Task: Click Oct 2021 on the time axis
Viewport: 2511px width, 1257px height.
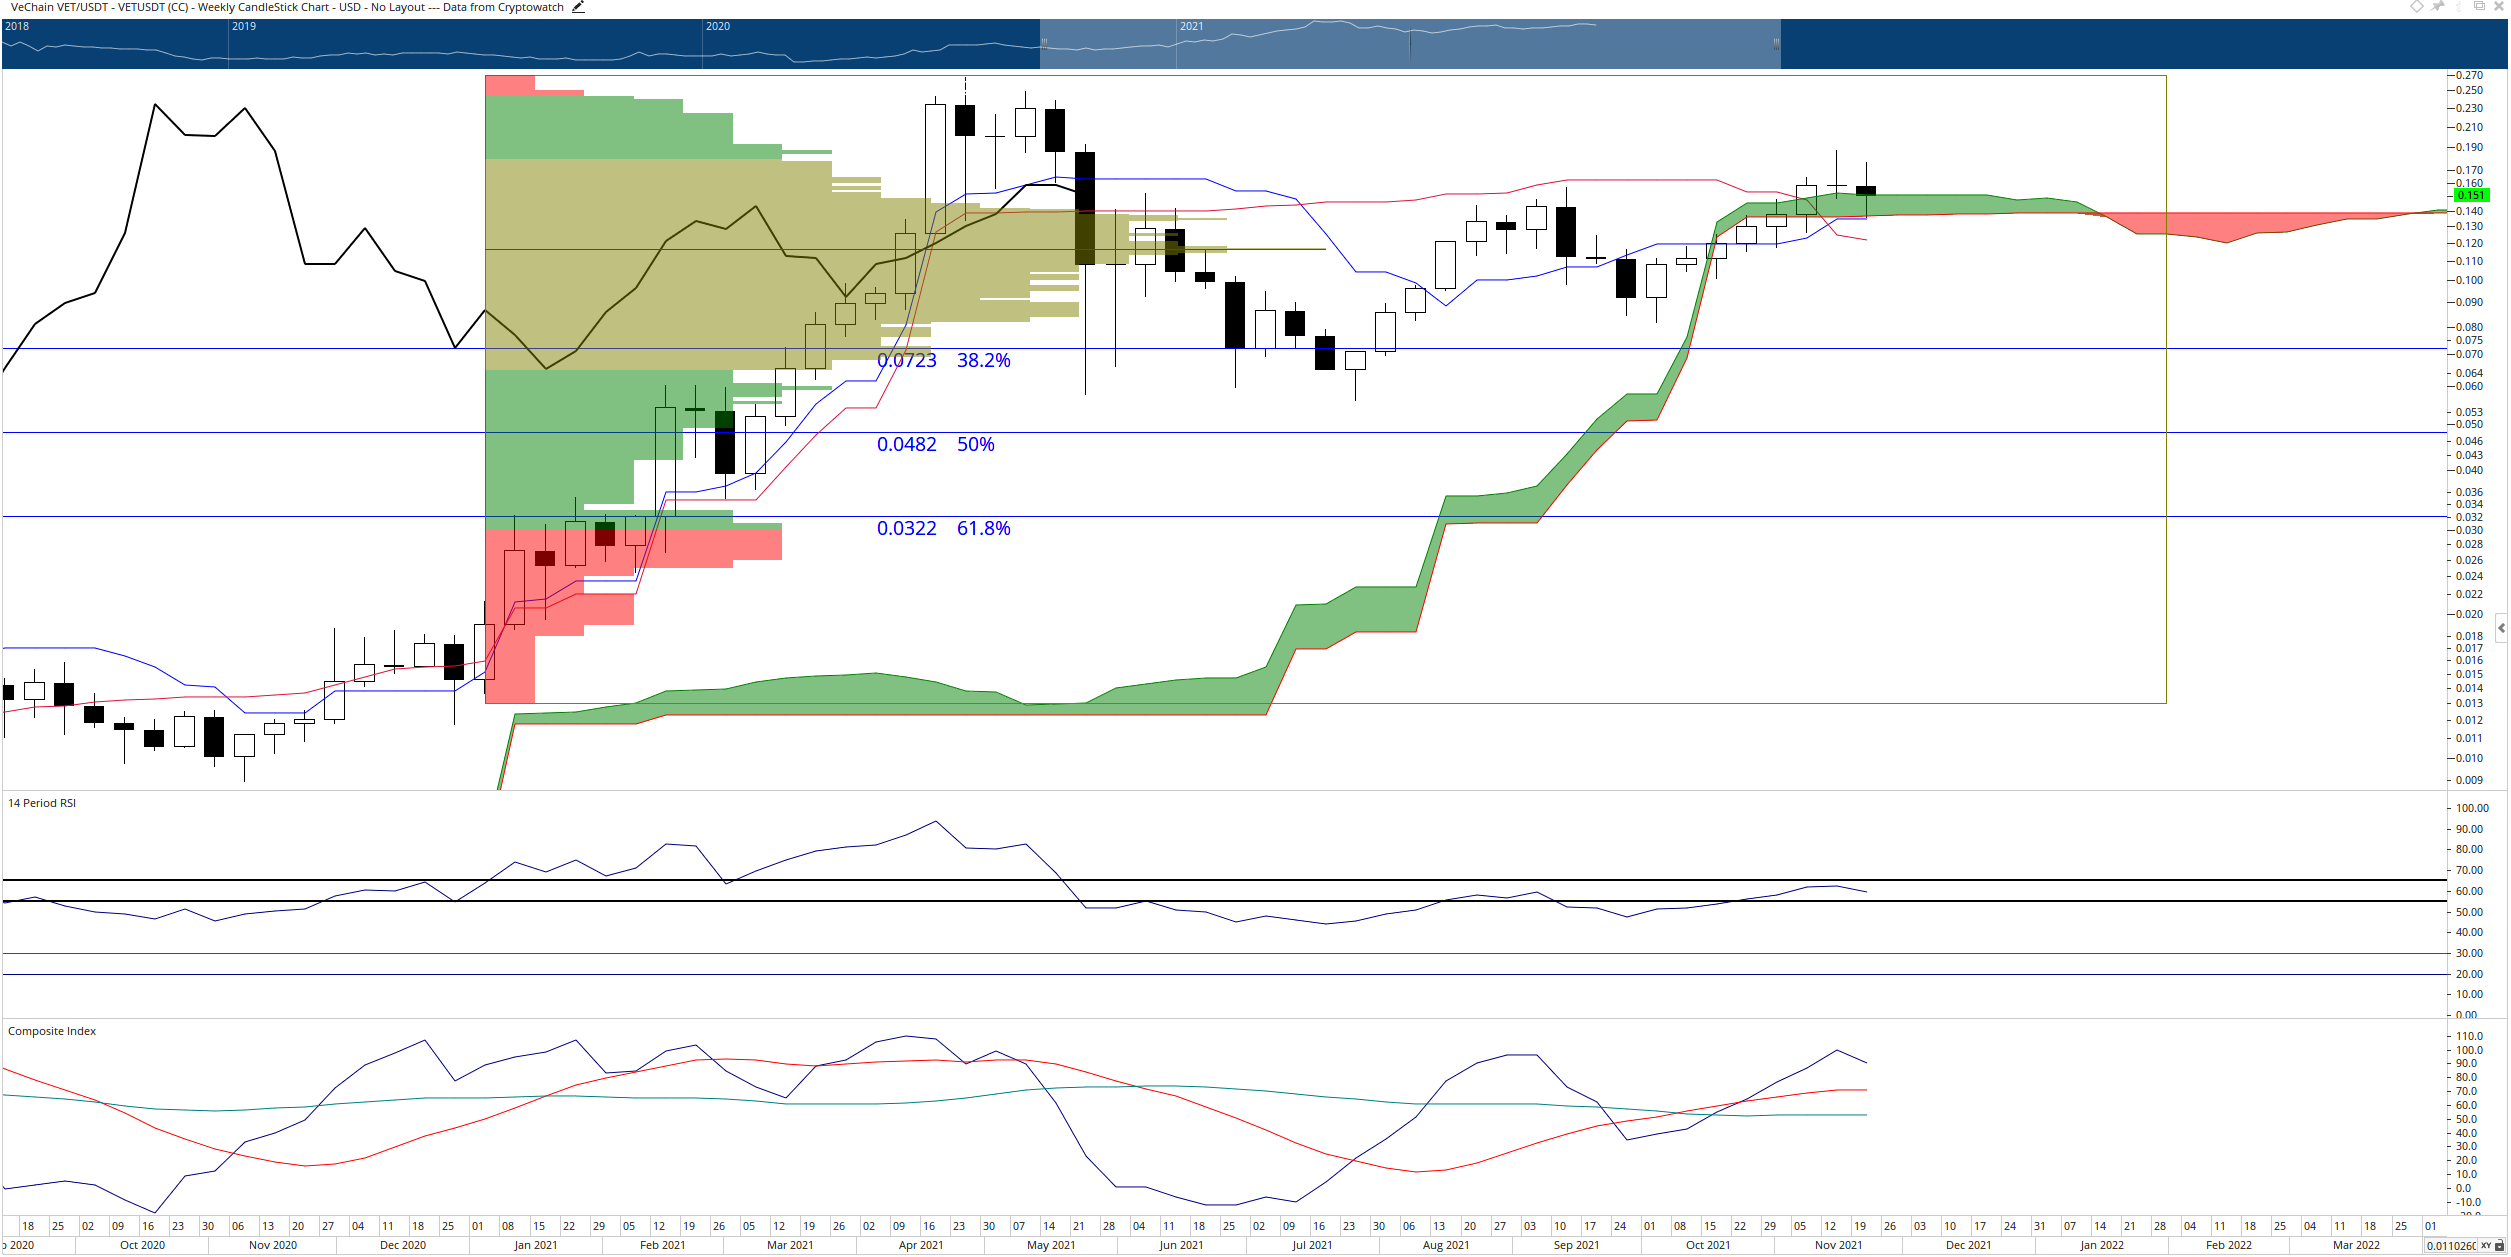Action: [x=1708, y=1245]
